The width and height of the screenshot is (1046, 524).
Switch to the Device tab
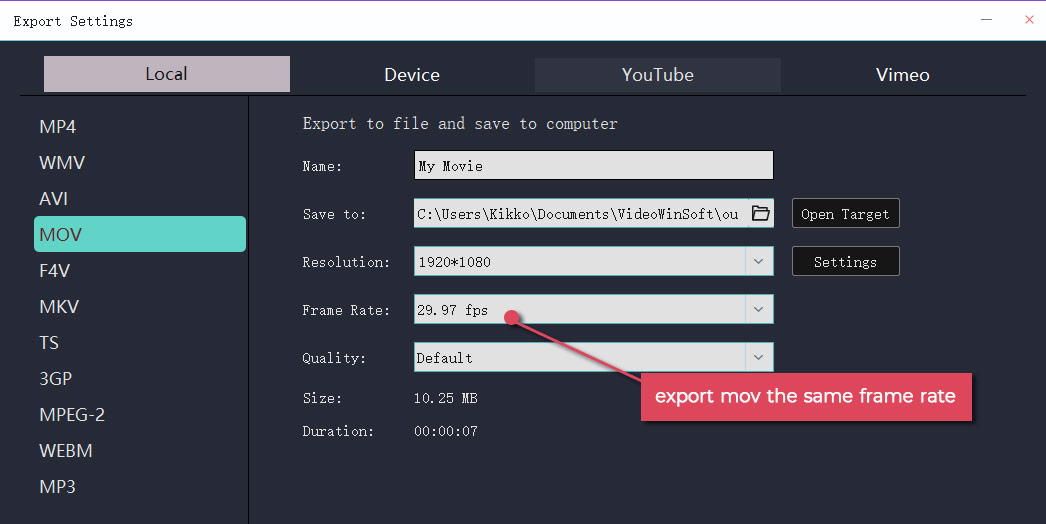point(412,75)
